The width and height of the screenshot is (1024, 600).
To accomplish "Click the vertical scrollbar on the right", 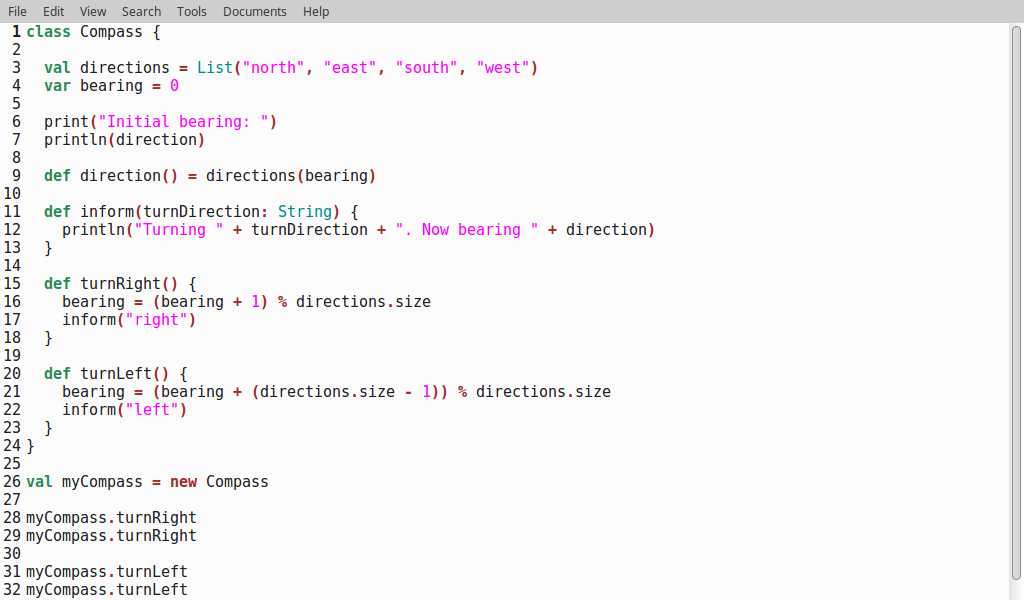I will pos(1015,300).
